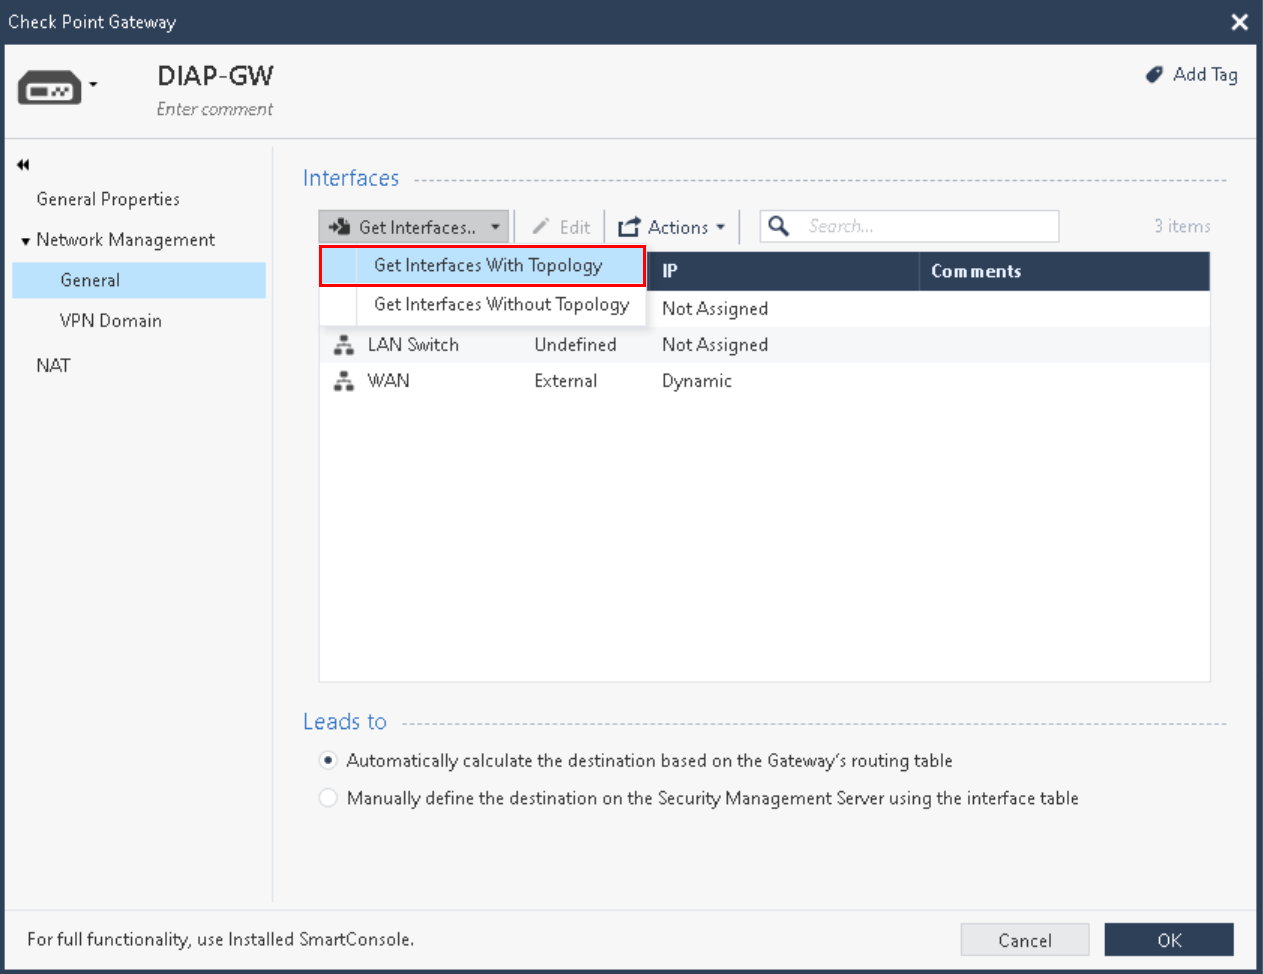The image size is (1263, 974).
Task: Choose Get Interfaces Without Topology
Action: [483, 305]
